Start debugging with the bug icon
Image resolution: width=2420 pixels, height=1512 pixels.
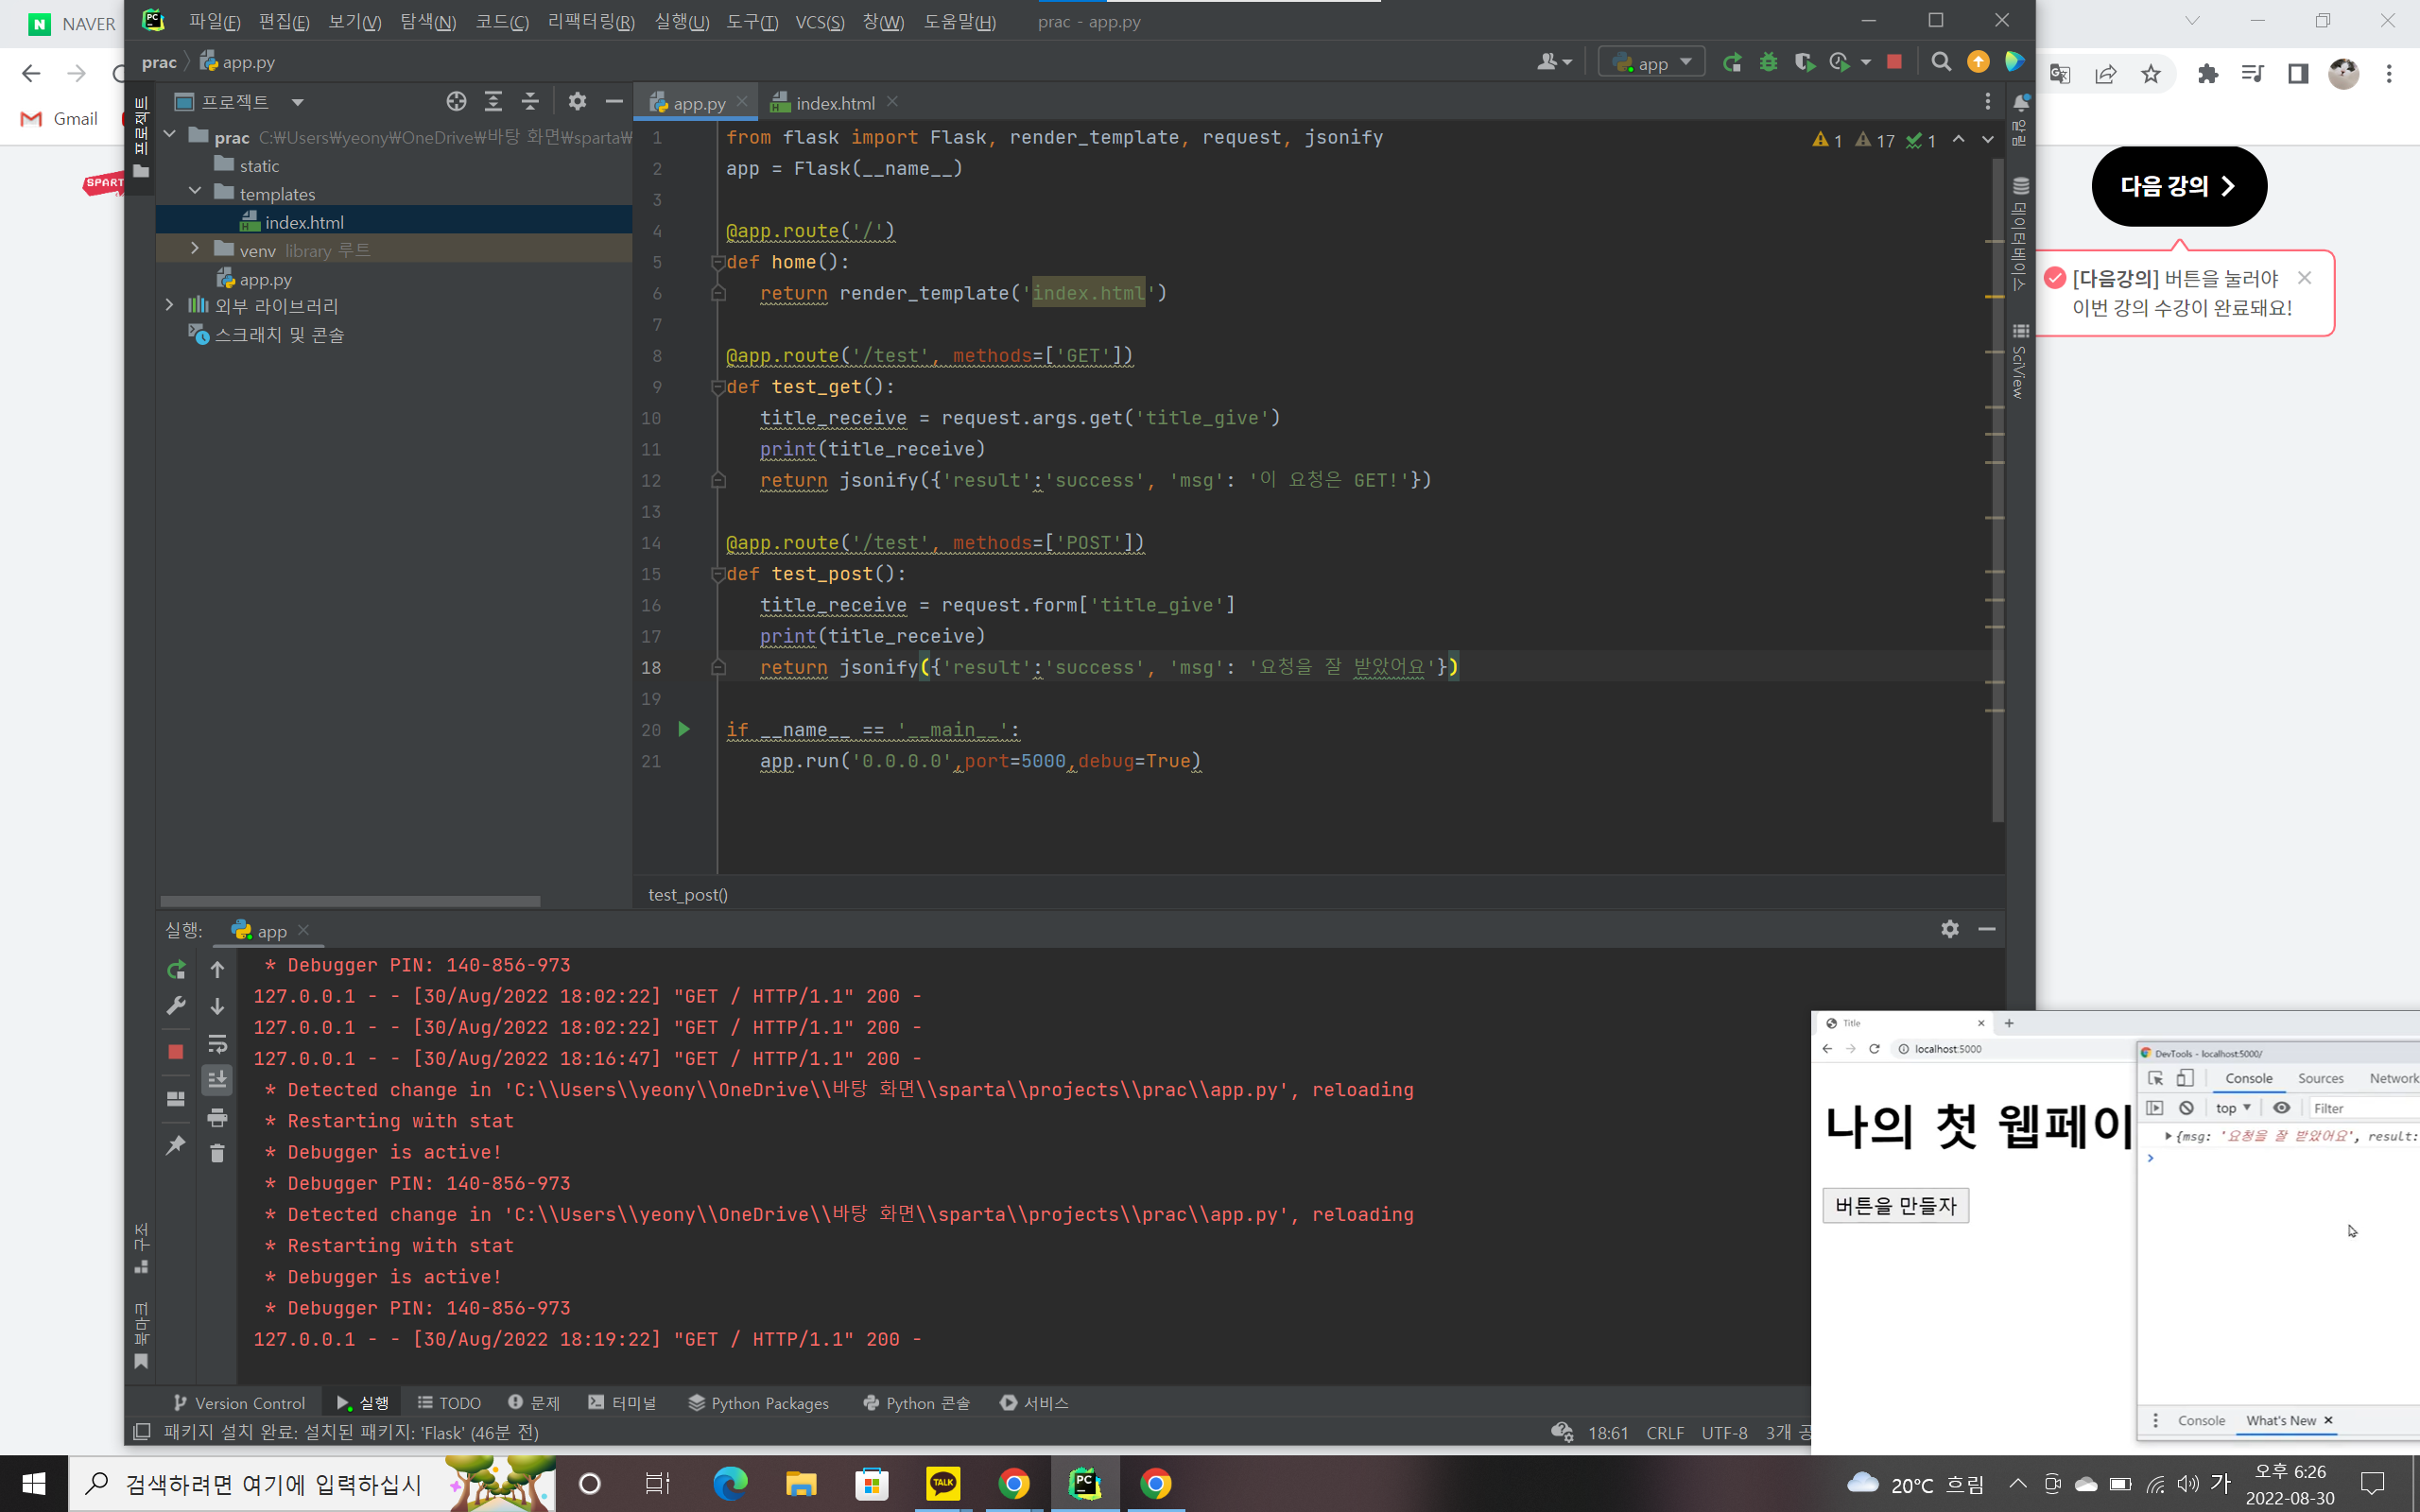1768,62
